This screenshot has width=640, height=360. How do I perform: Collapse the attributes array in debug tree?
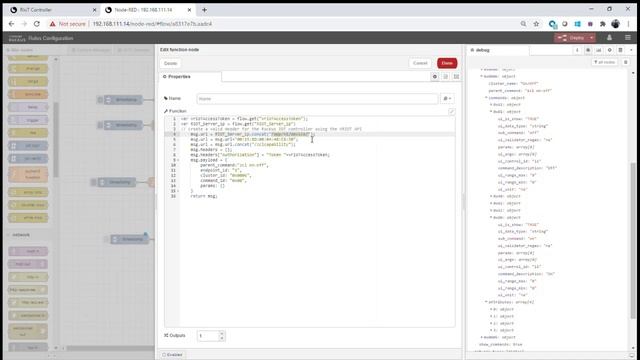(x=486, y=302)
